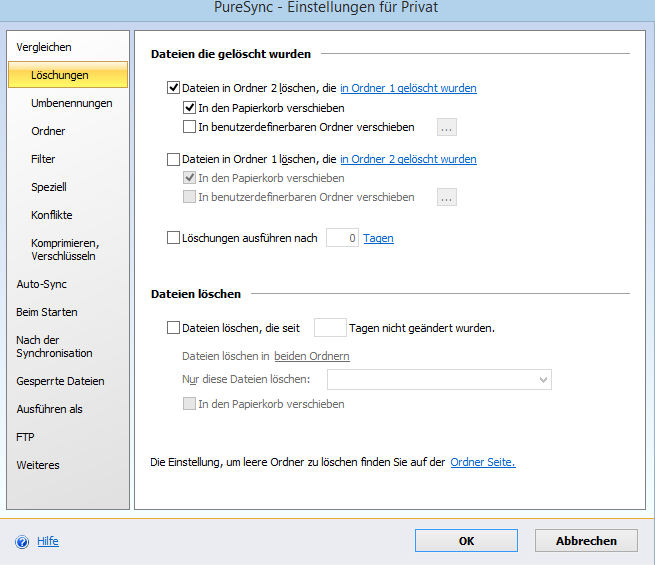Open Auto-Sync settings

tap(42, 284)
